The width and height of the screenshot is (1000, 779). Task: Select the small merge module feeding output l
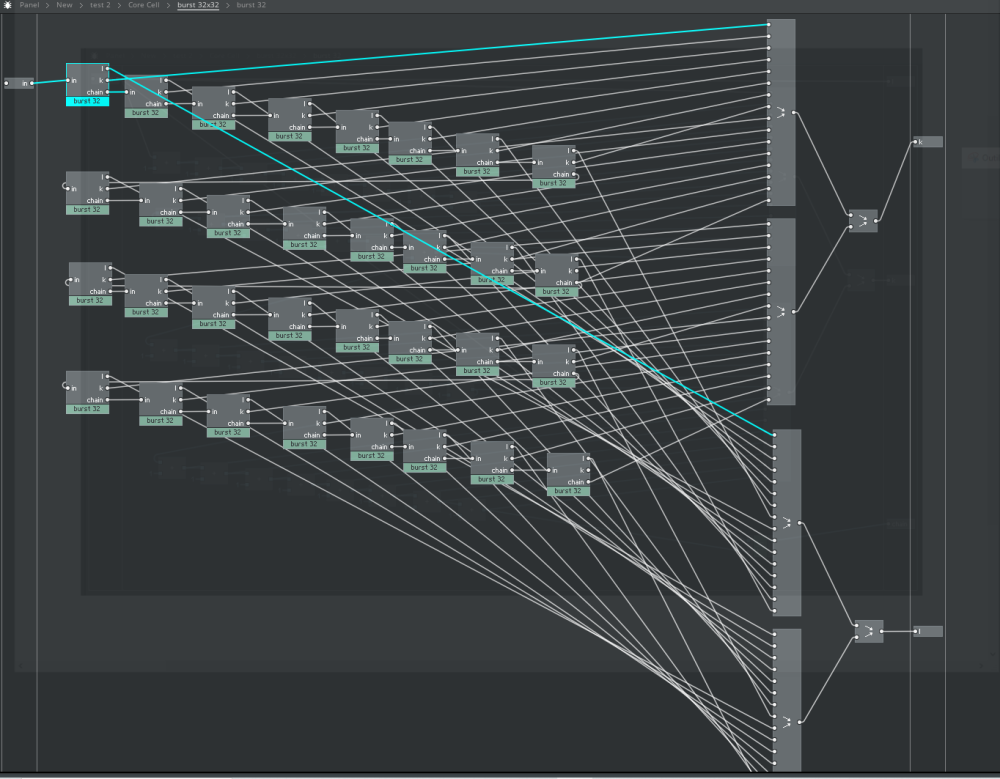point(869,632)
